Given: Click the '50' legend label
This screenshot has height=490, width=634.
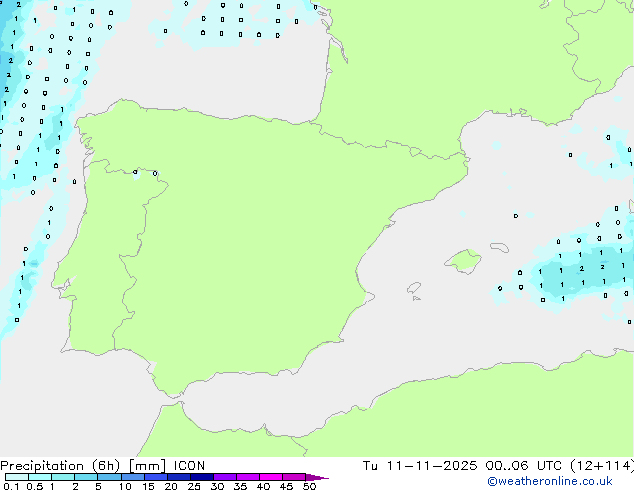Looking at the screenshot, I should [x=309, y=486].
